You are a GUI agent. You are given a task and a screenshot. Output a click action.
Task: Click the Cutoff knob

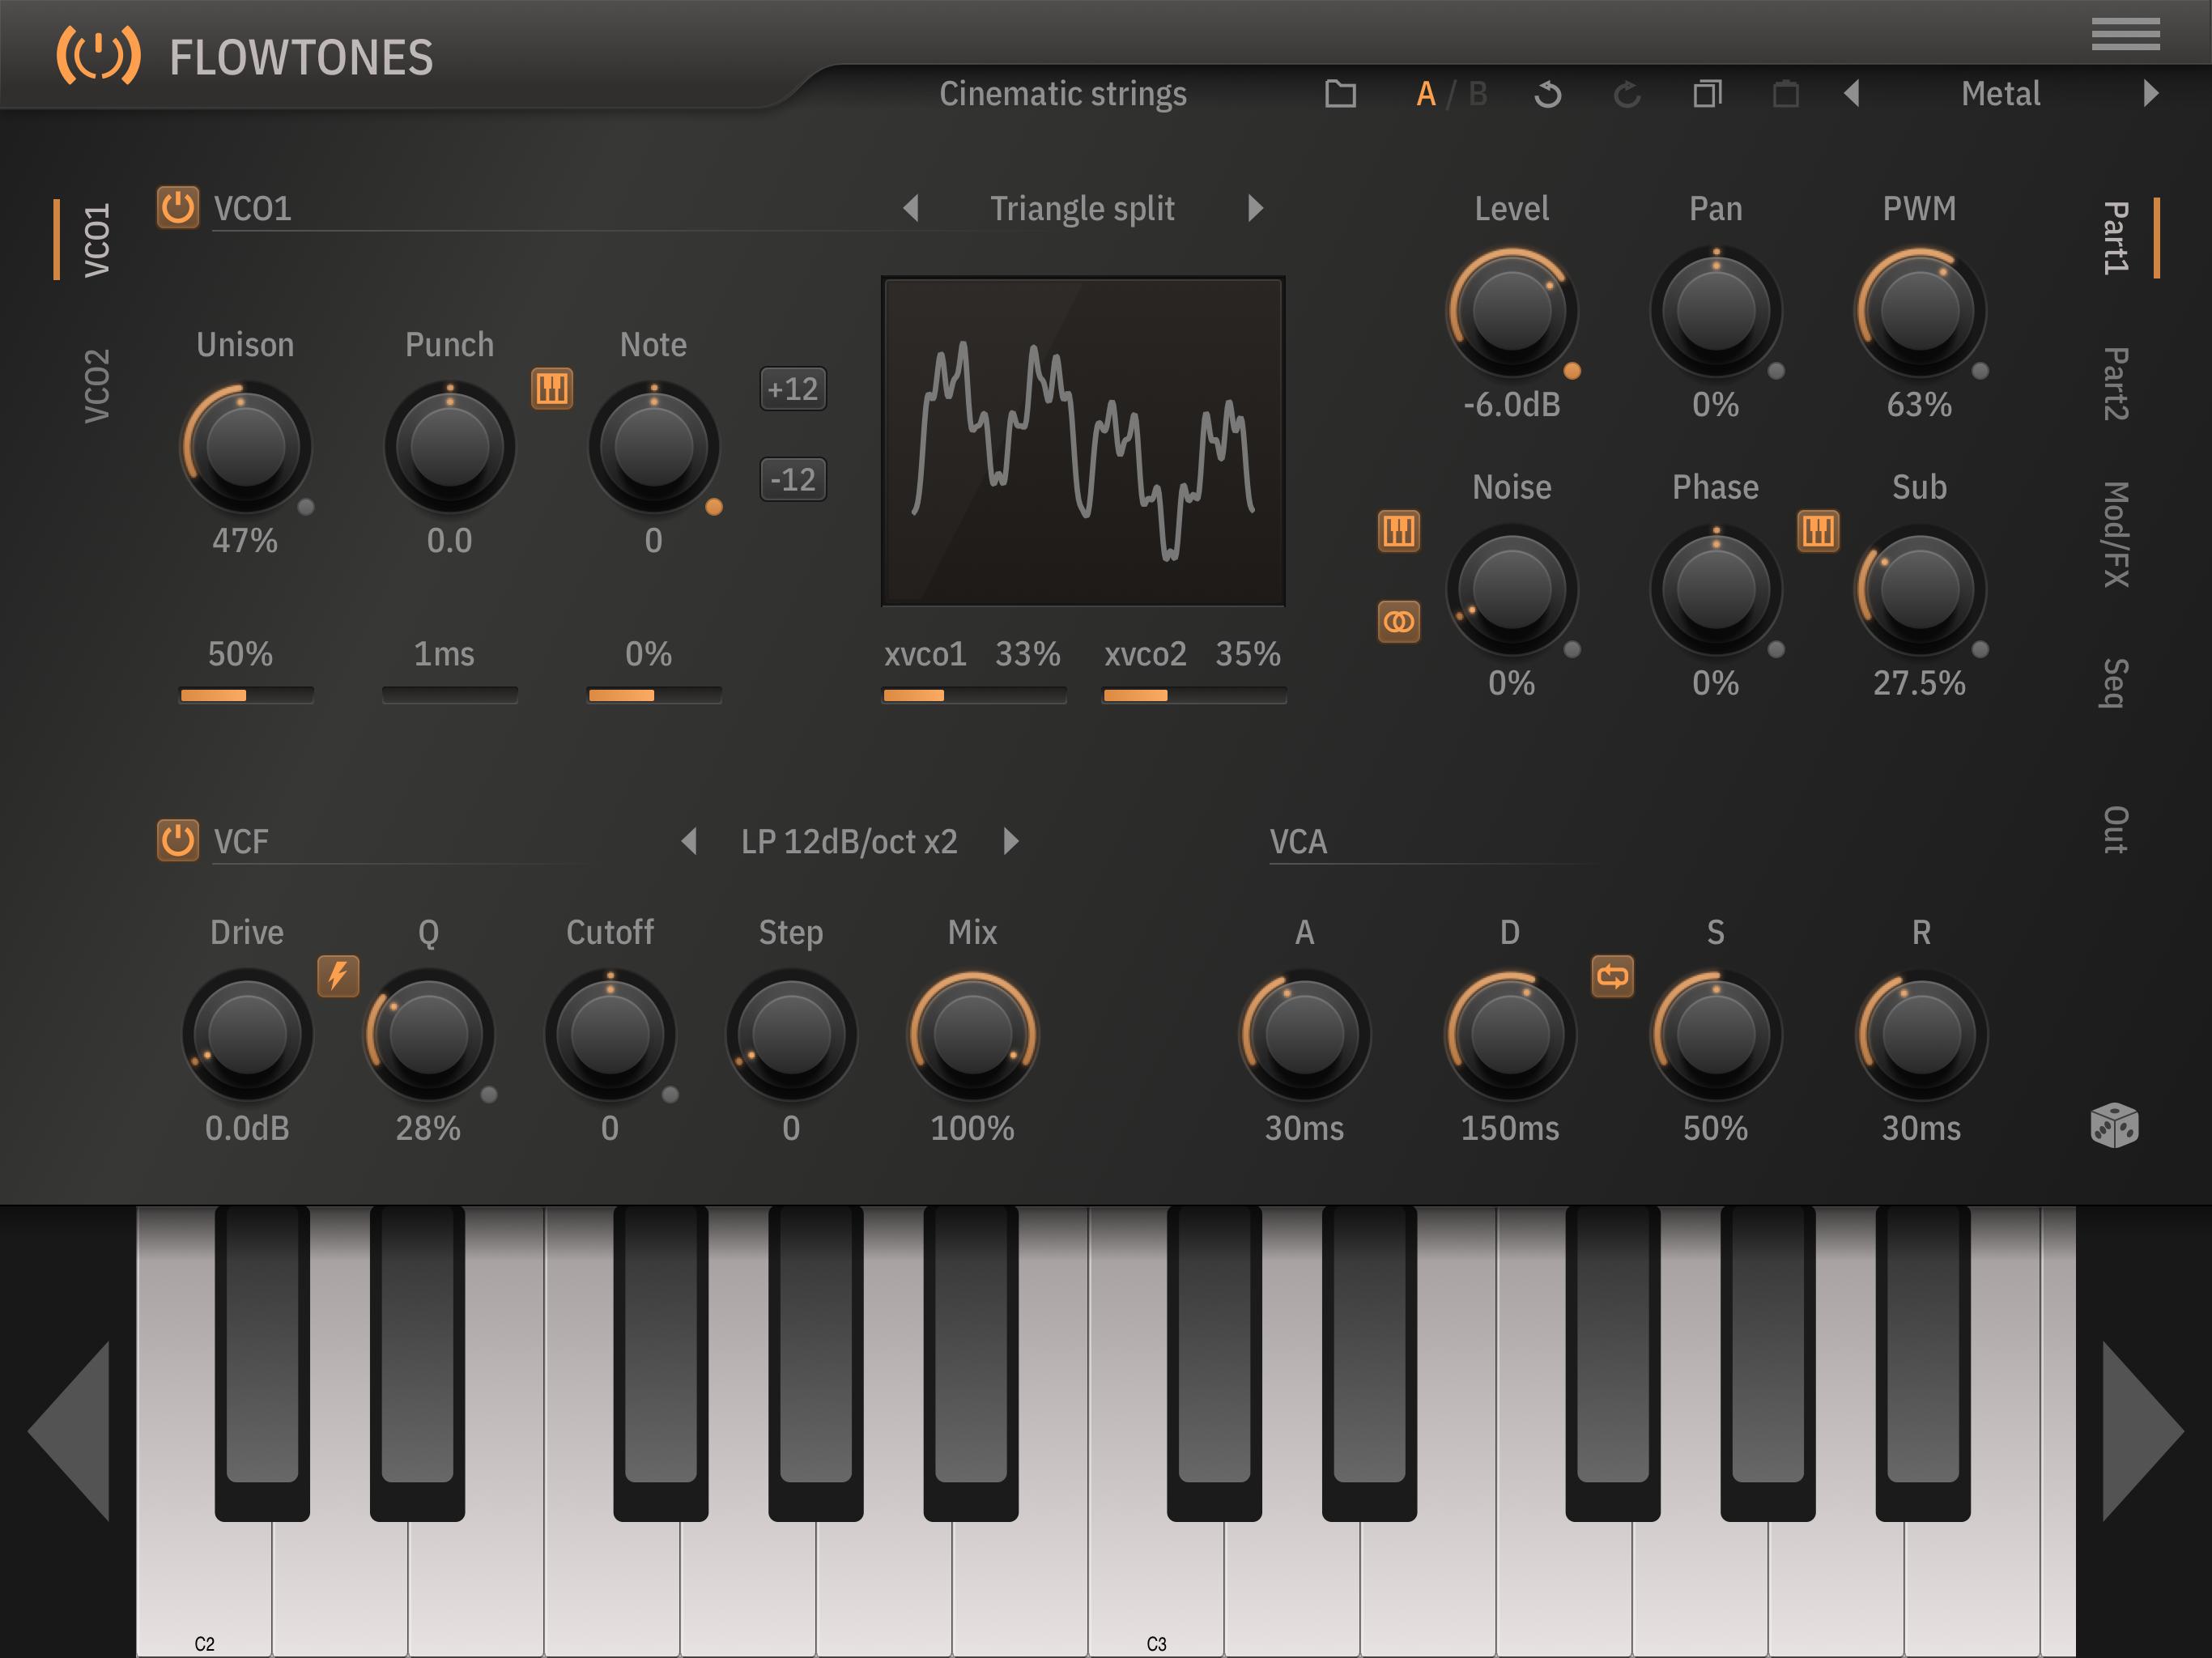tap(610, 1033)
